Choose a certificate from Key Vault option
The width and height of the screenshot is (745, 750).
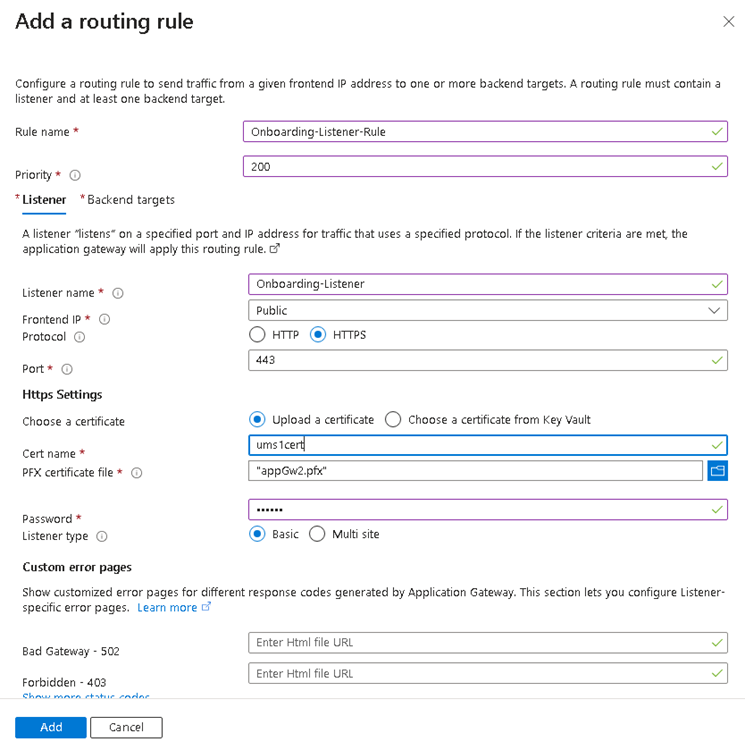393,420
